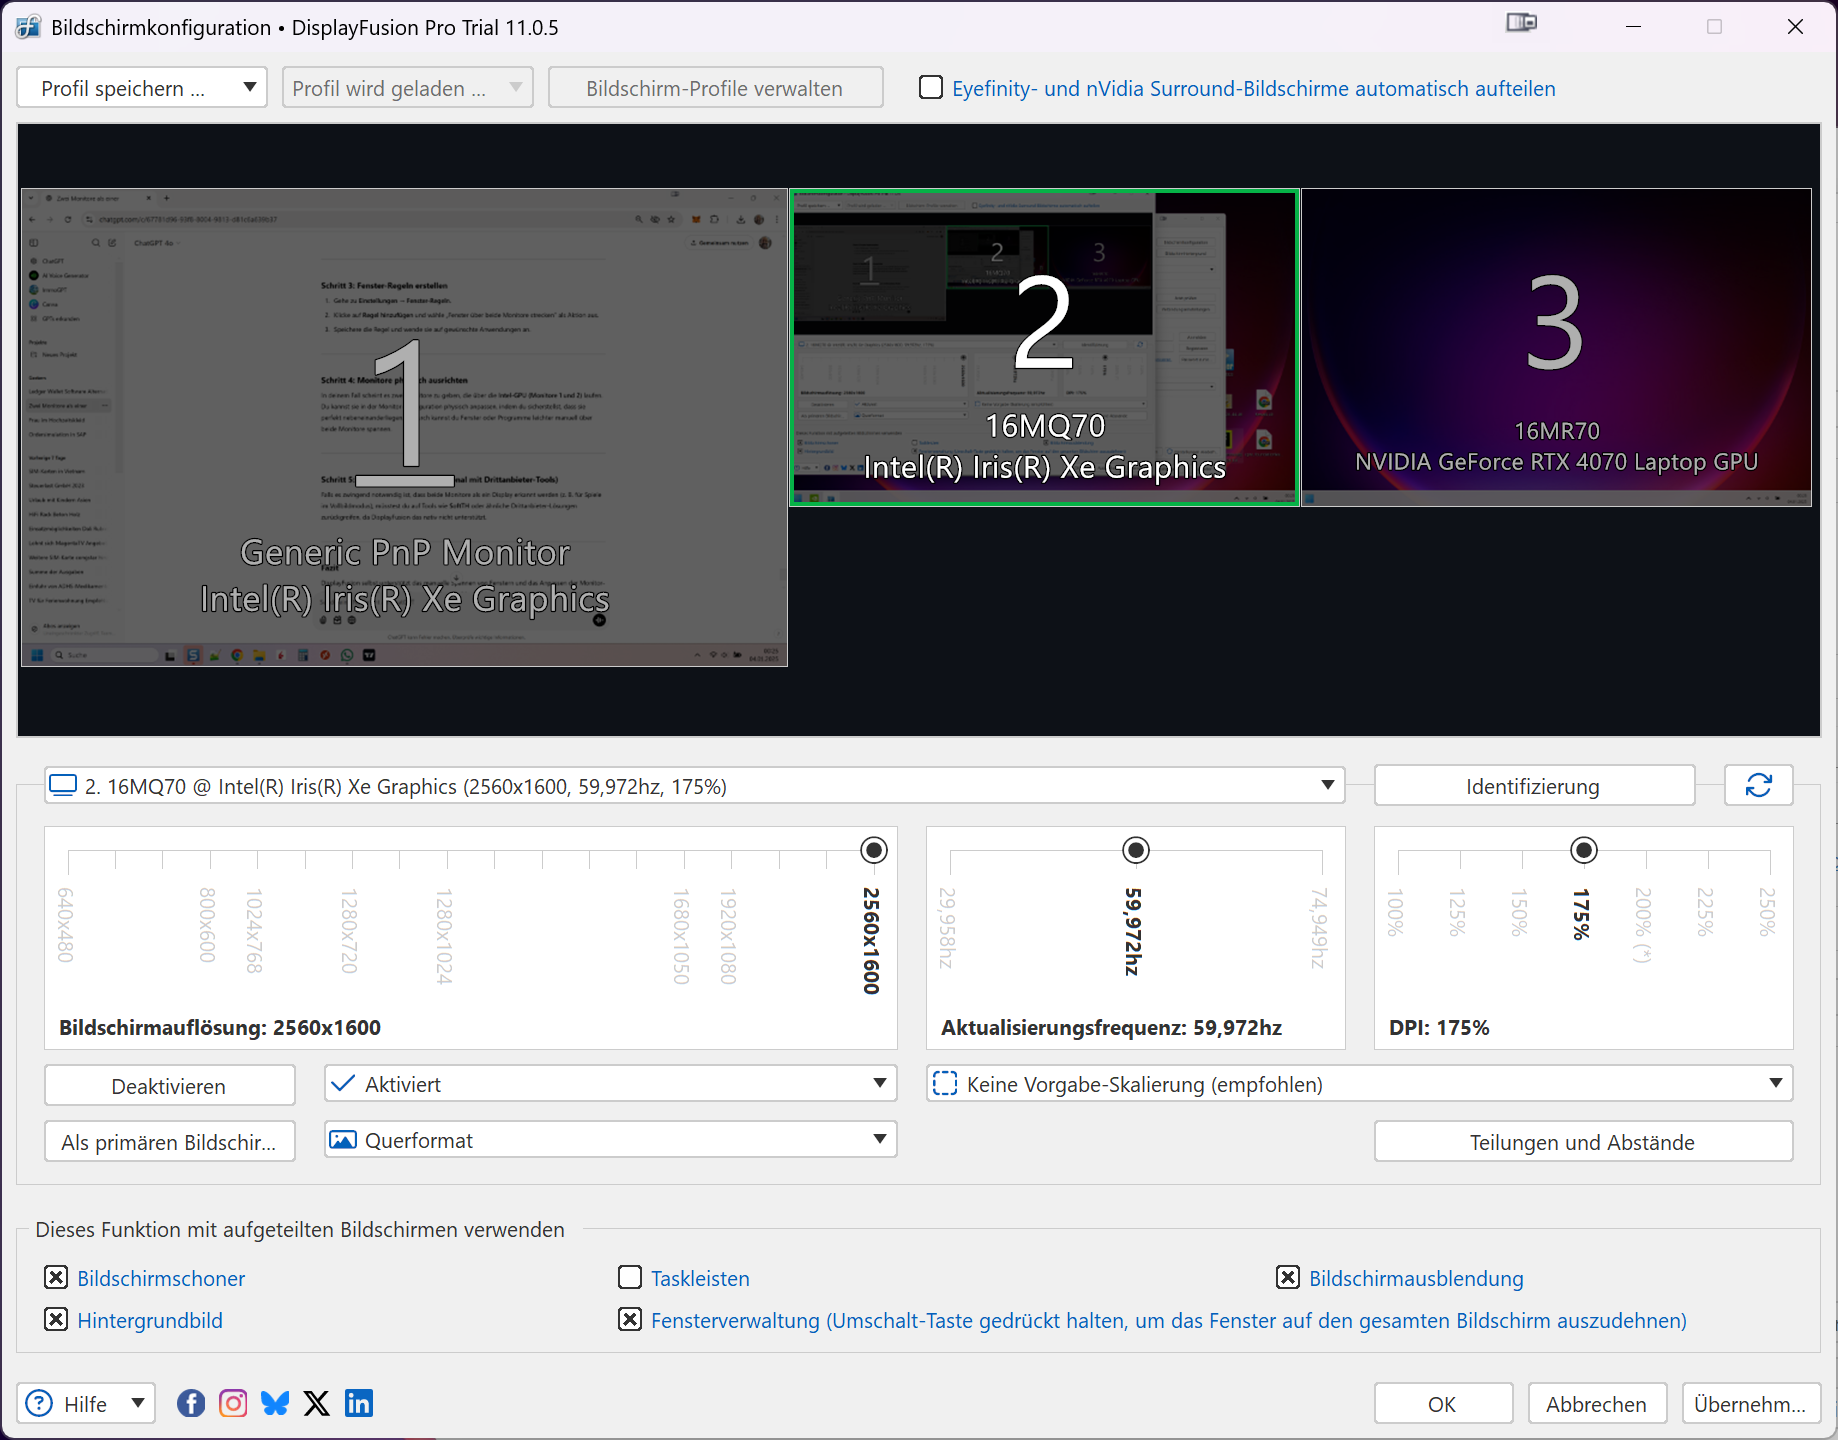The width and height of the screenshot is (1838, 1440).
Task: Click the 200% (*) DPI label
Action: (x=1644, y=925)
